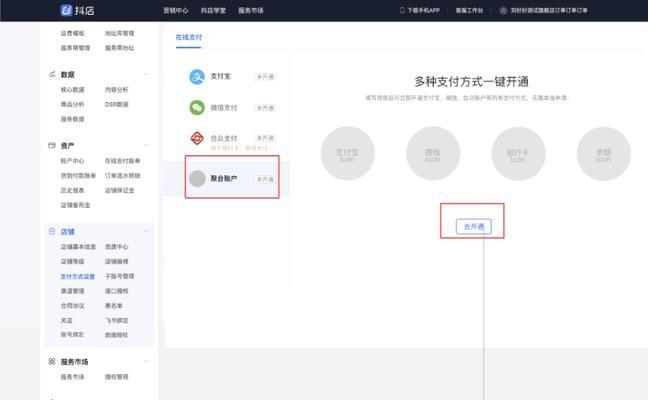Open 服务市场 in top navigation
This screenshot has height=400, width=648.
click(x=251, y=10)
